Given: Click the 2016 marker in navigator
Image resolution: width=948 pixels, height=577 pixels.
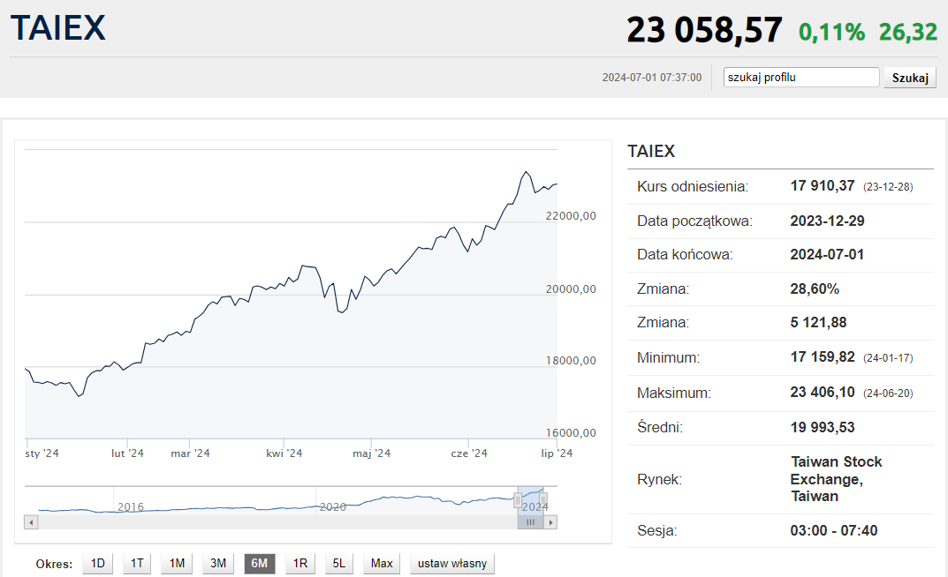Looking at the screenshot, I should click(131, 507).
